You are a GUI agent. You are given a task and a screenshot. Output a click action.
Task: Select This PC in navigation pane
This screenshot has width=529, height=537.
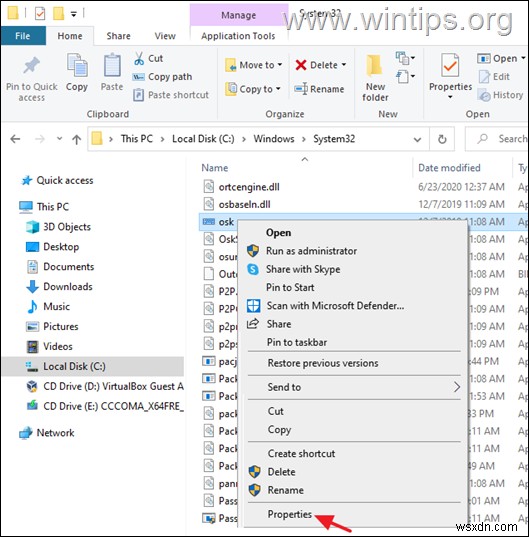(x=44, y=207)
